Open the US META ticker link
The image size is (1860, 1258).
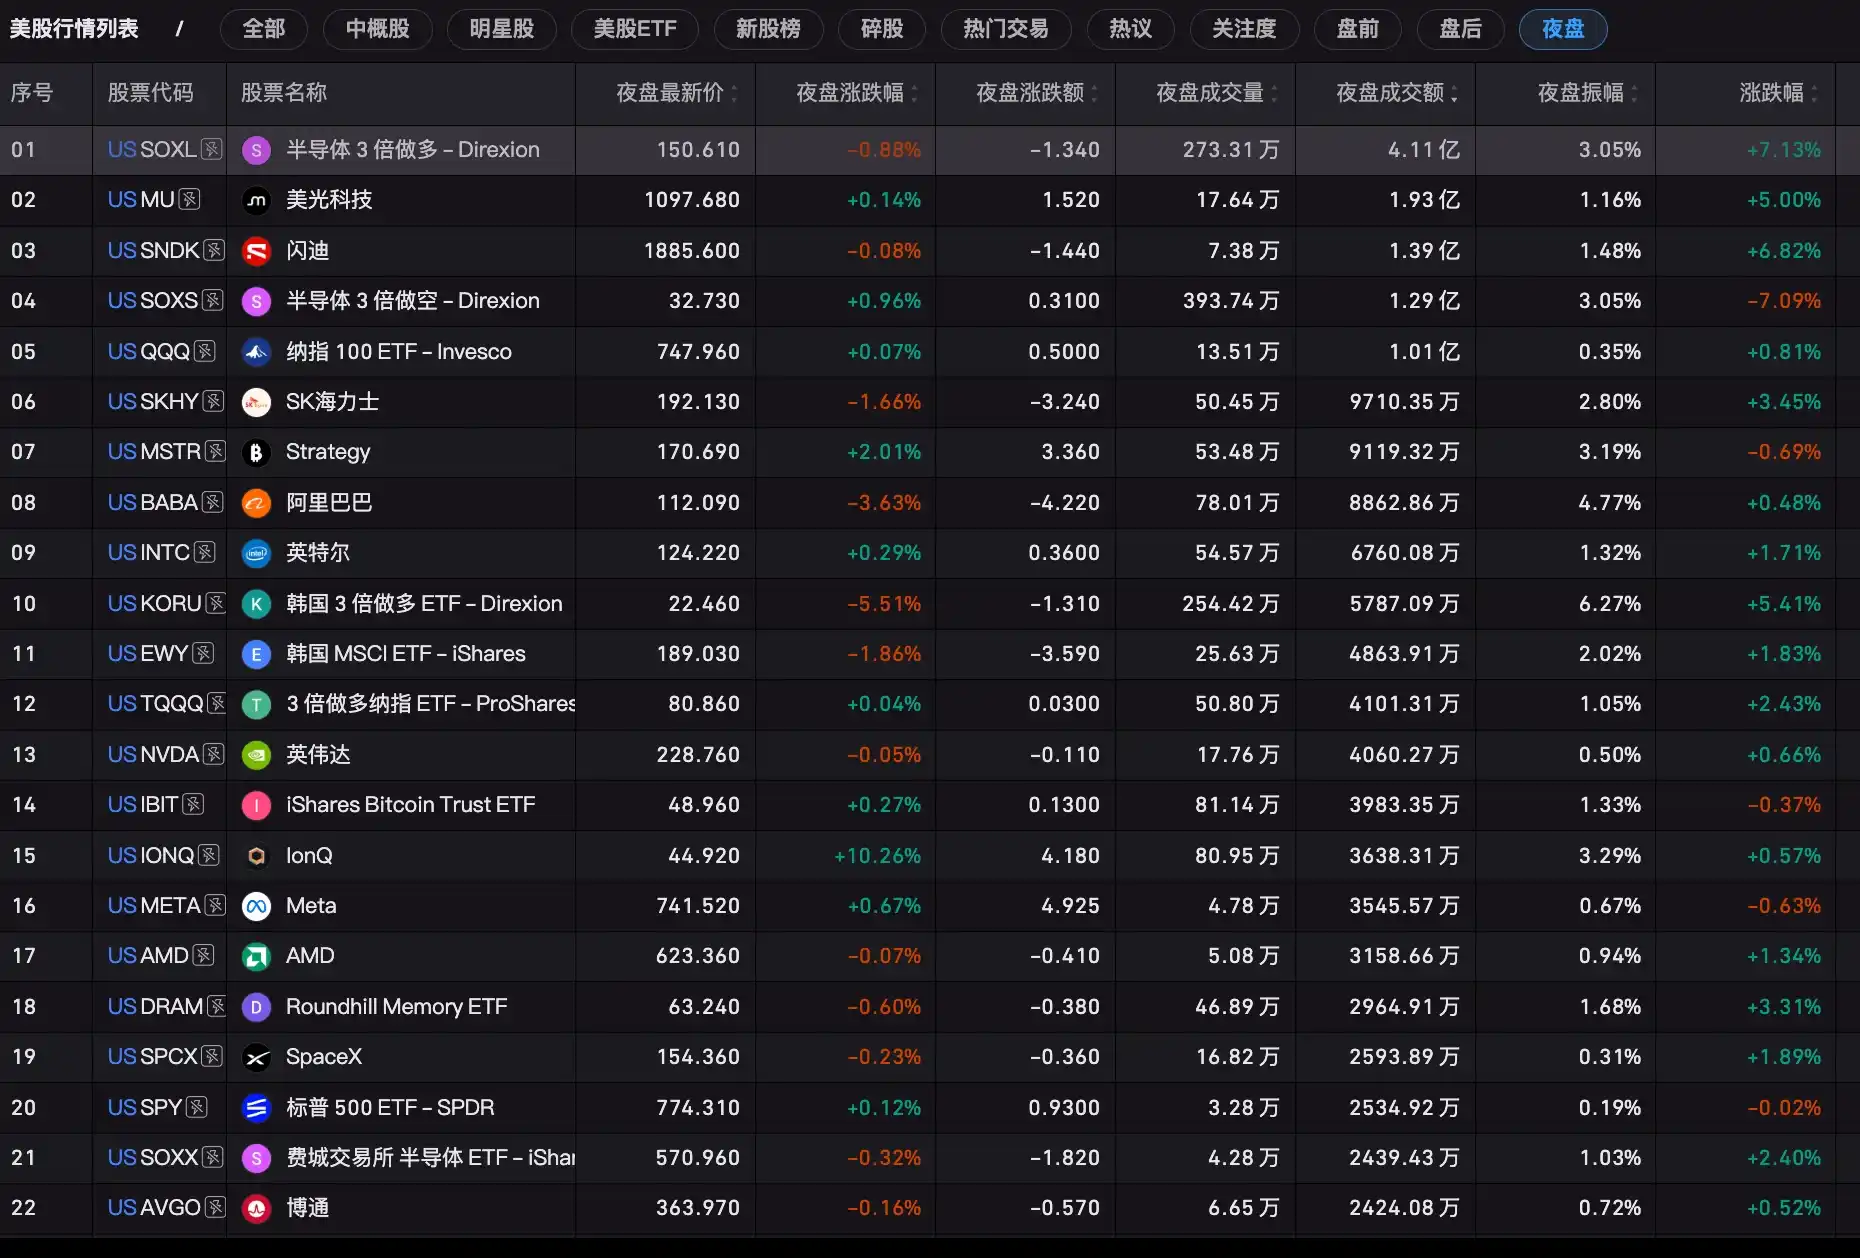point(155,906)
